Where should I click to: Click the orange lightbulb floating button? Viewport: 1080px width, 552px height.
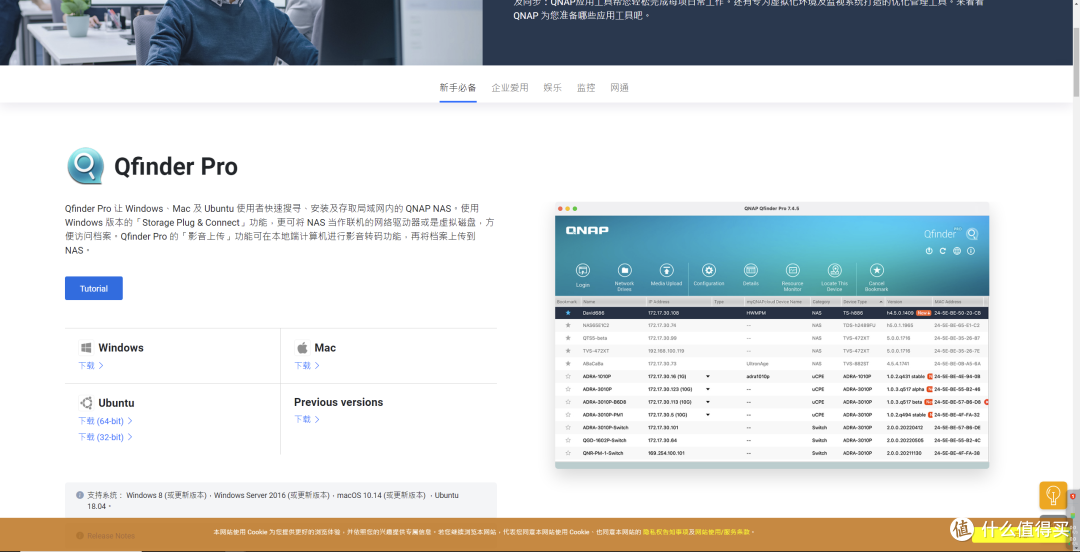click(1052, 495)
